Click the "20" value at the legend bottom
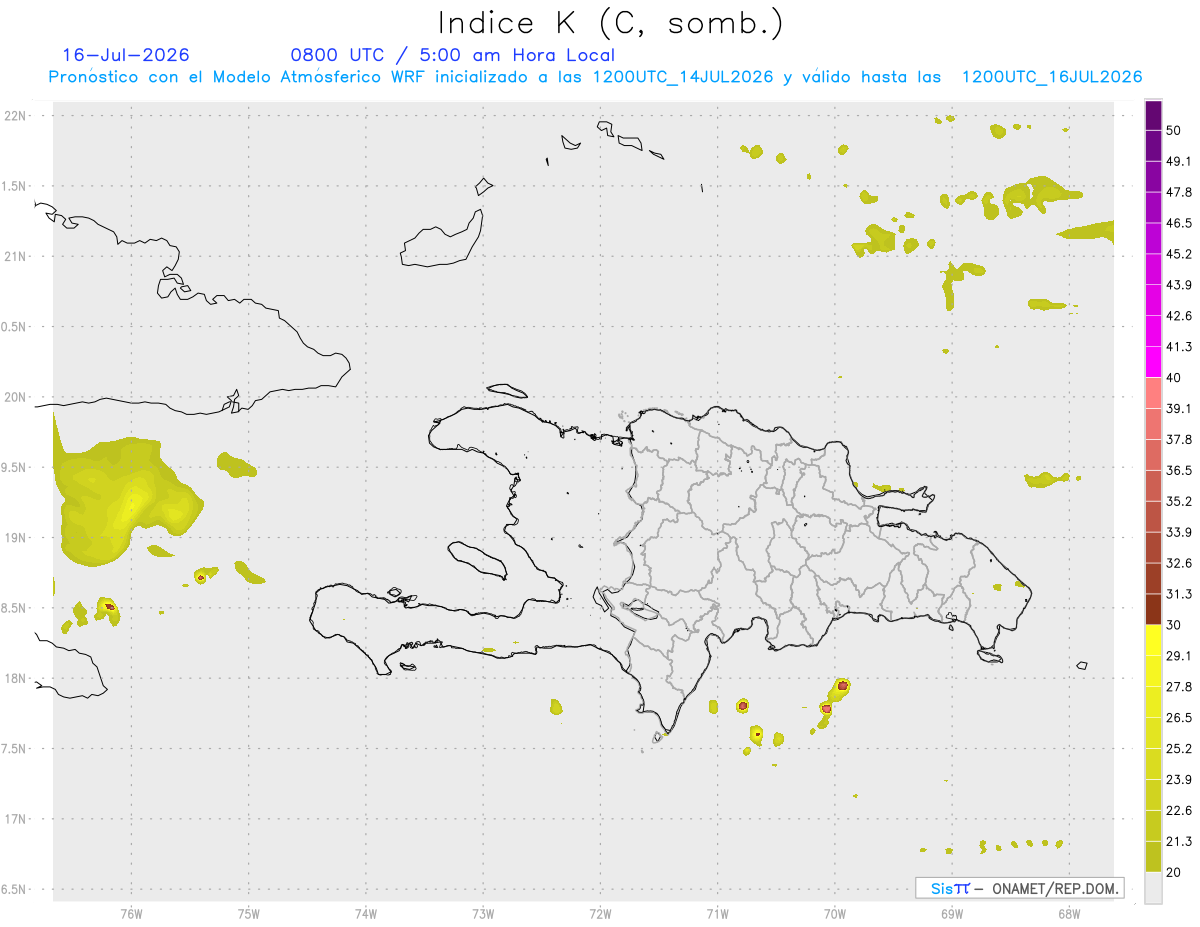Image resolution: width=1200 pixels, height=927 pixels. 1175,872
